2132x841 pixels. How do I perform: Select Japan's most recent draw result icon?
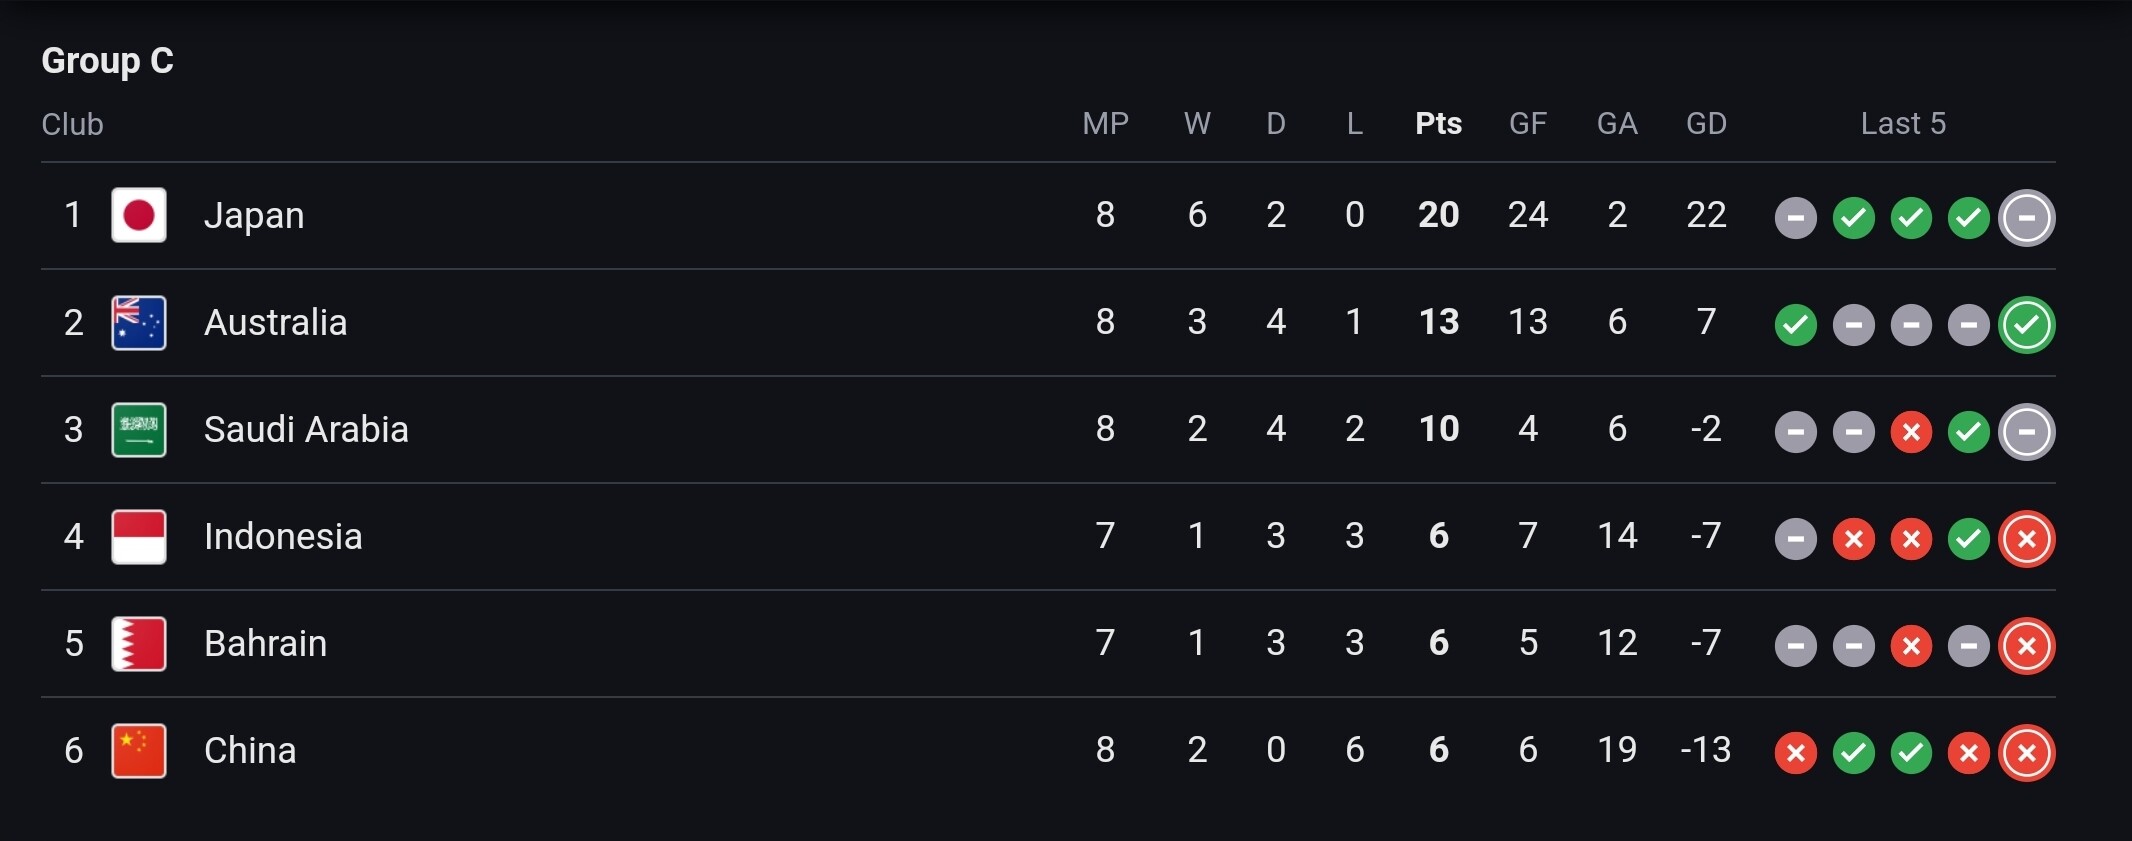[x=2027, y=217]
